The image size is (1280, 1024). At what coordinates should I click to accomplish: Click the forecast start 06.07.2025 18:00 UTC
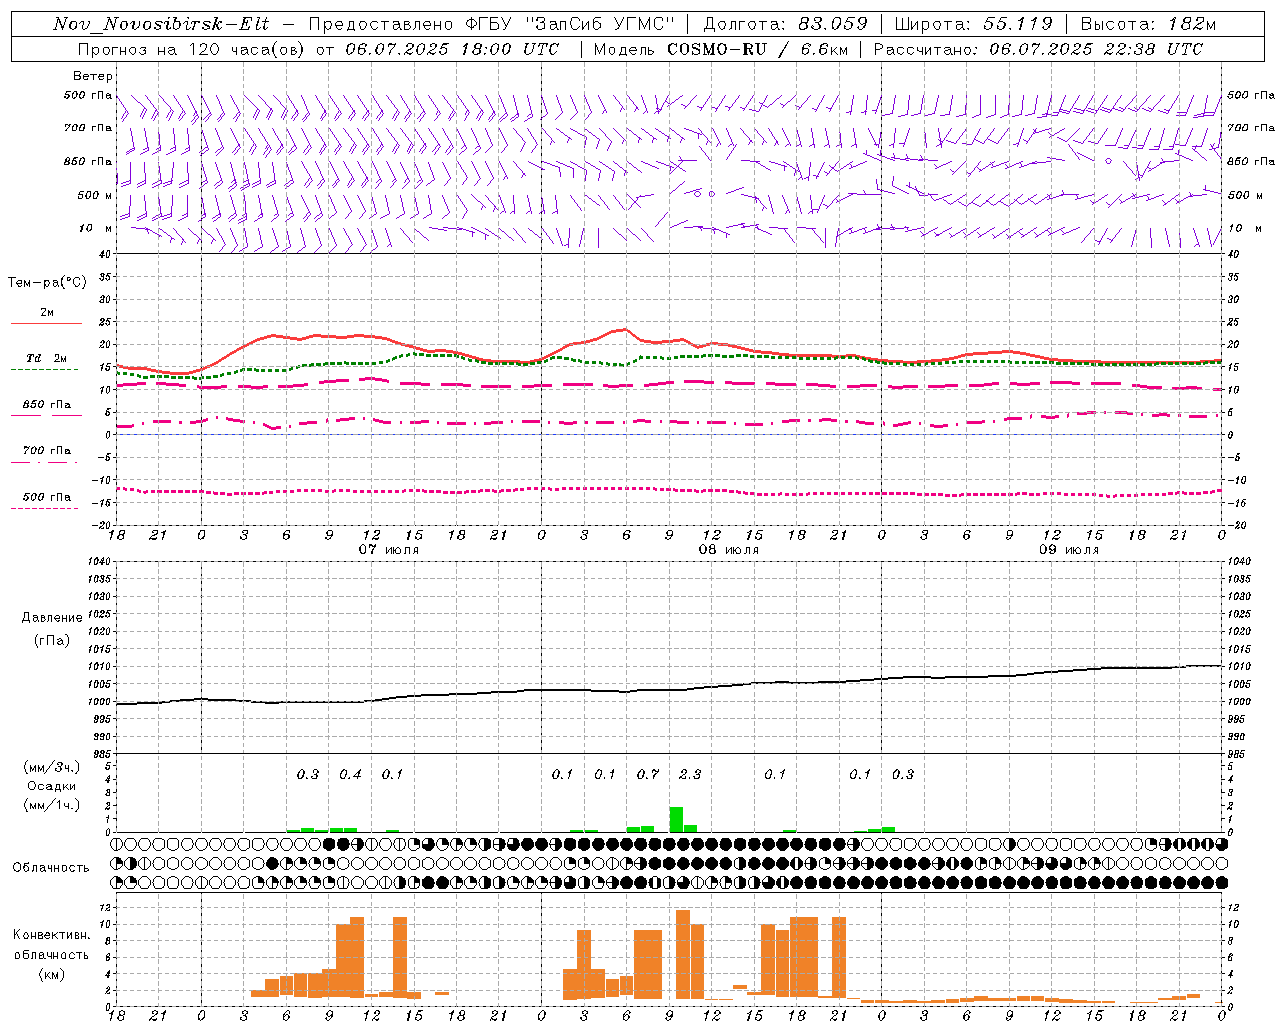coord(452,49)
